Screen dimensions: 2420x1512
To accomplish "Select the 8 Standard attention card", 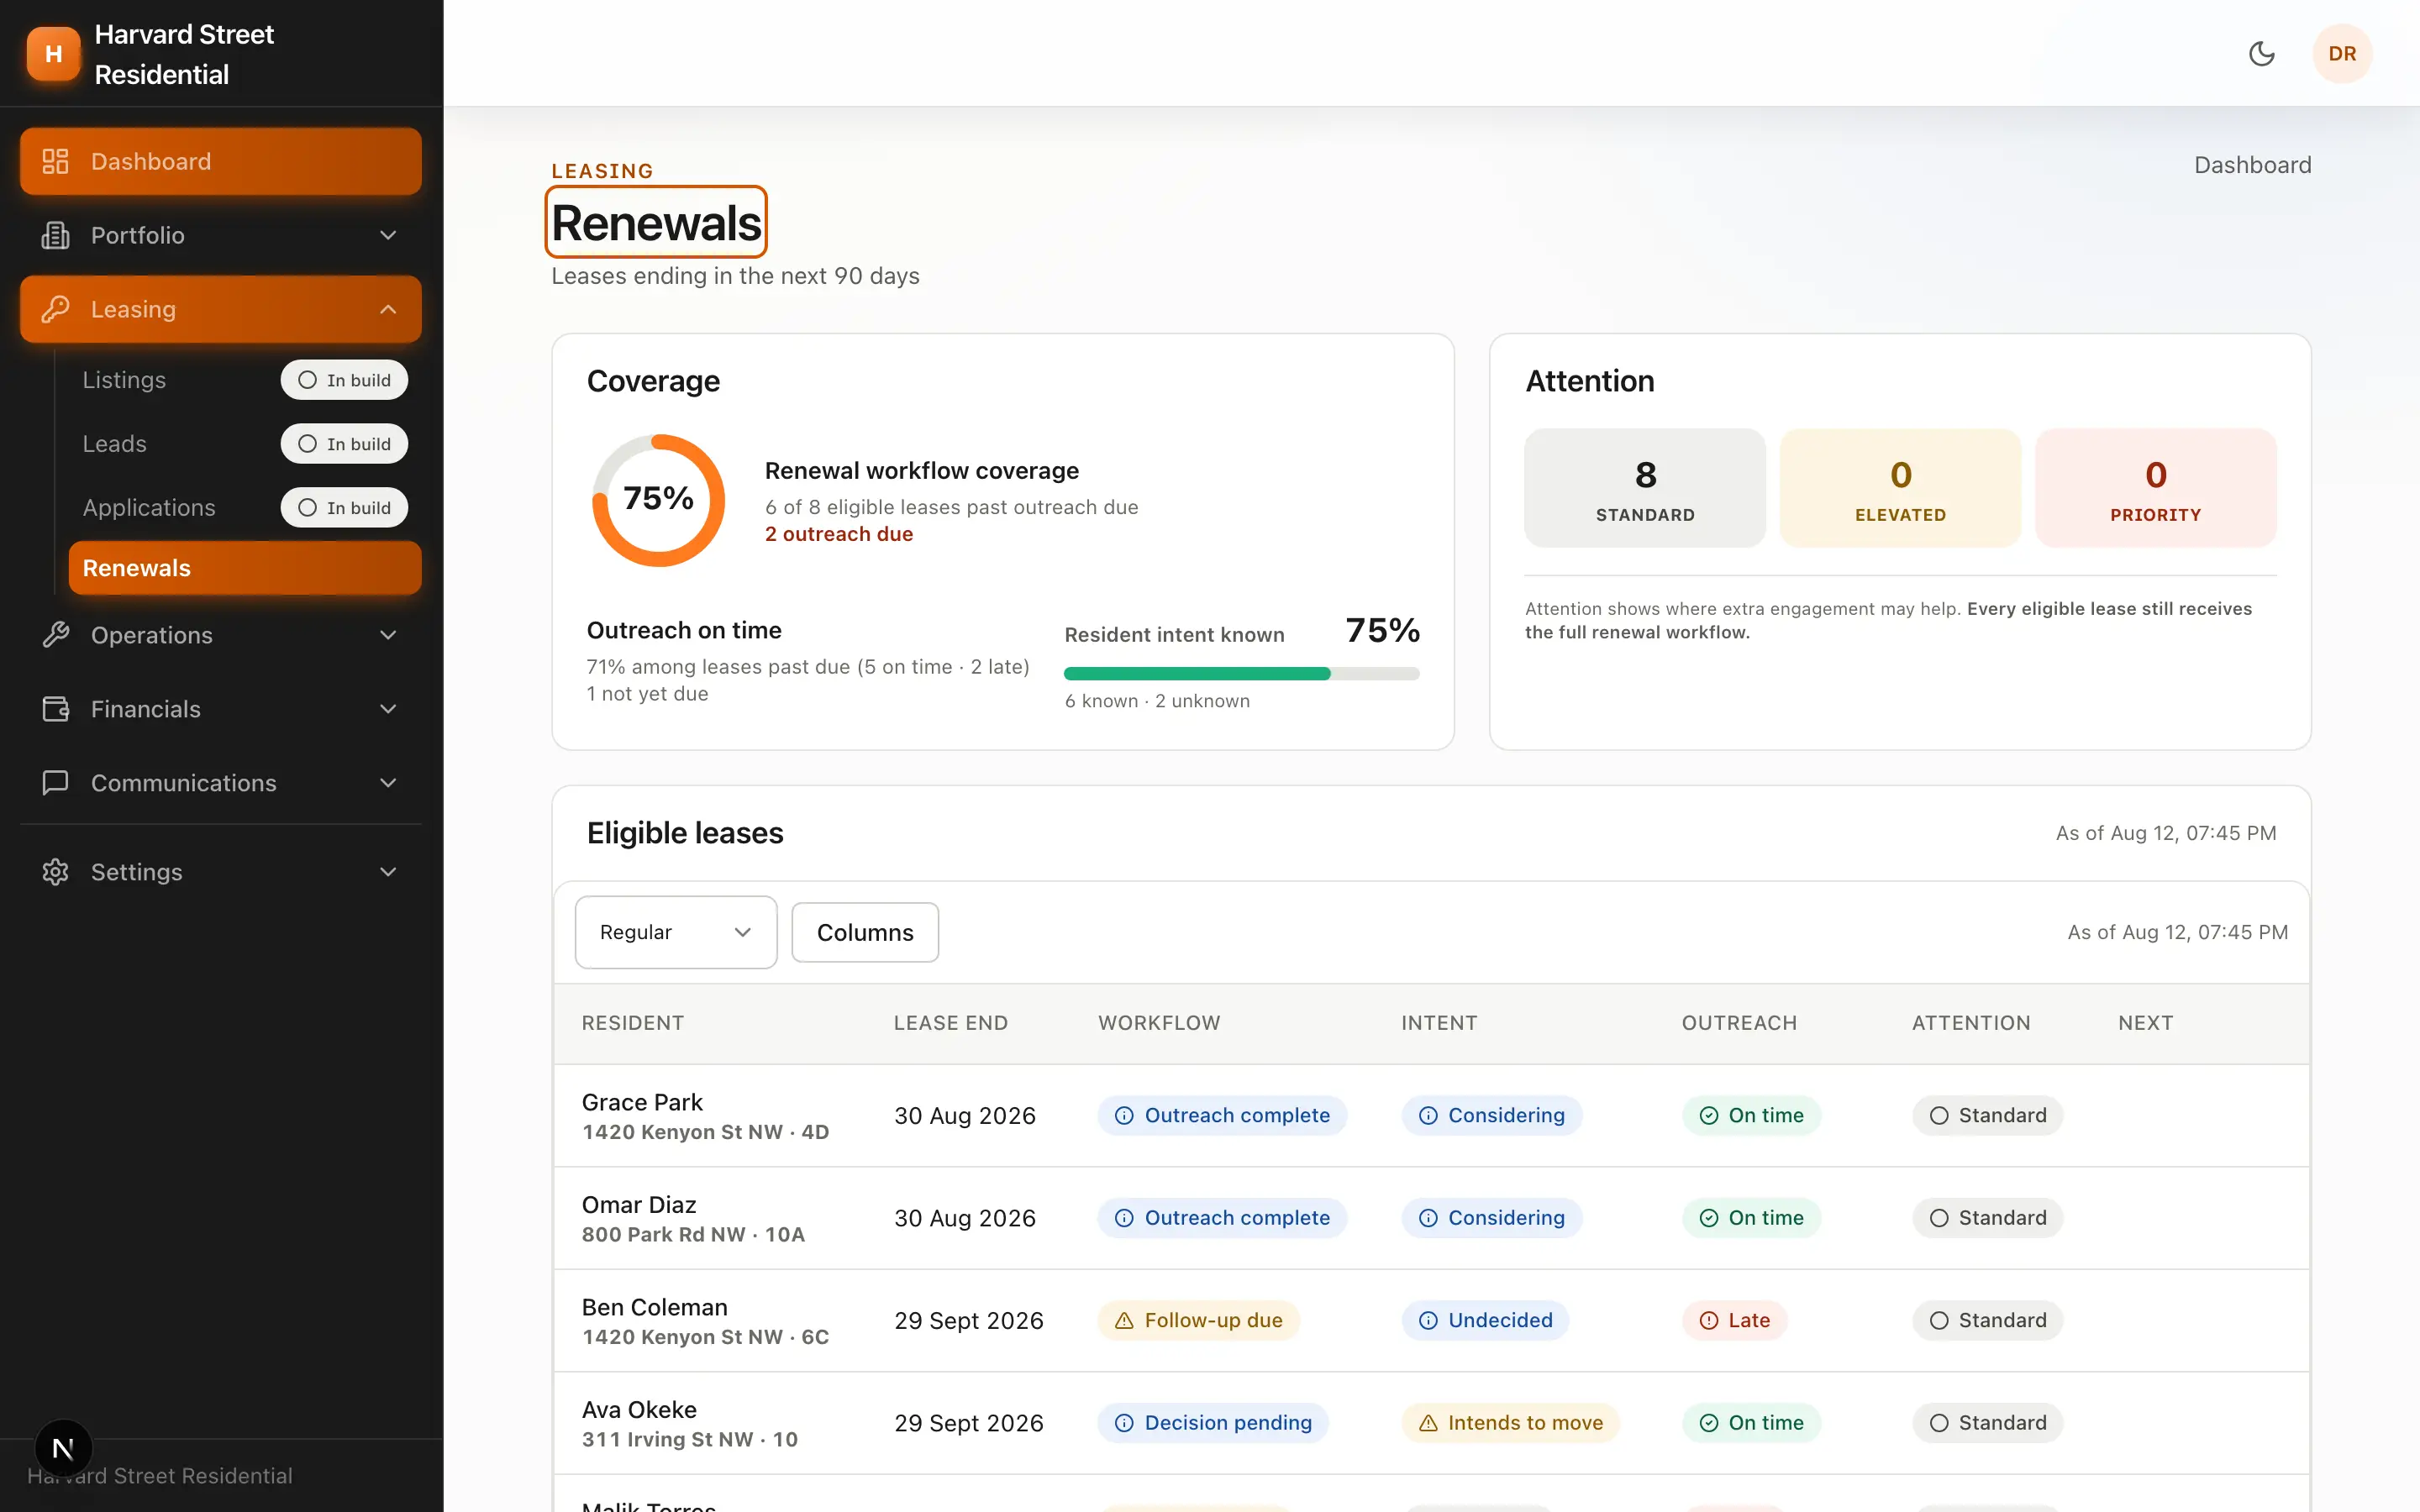I will coord(1645,488).
